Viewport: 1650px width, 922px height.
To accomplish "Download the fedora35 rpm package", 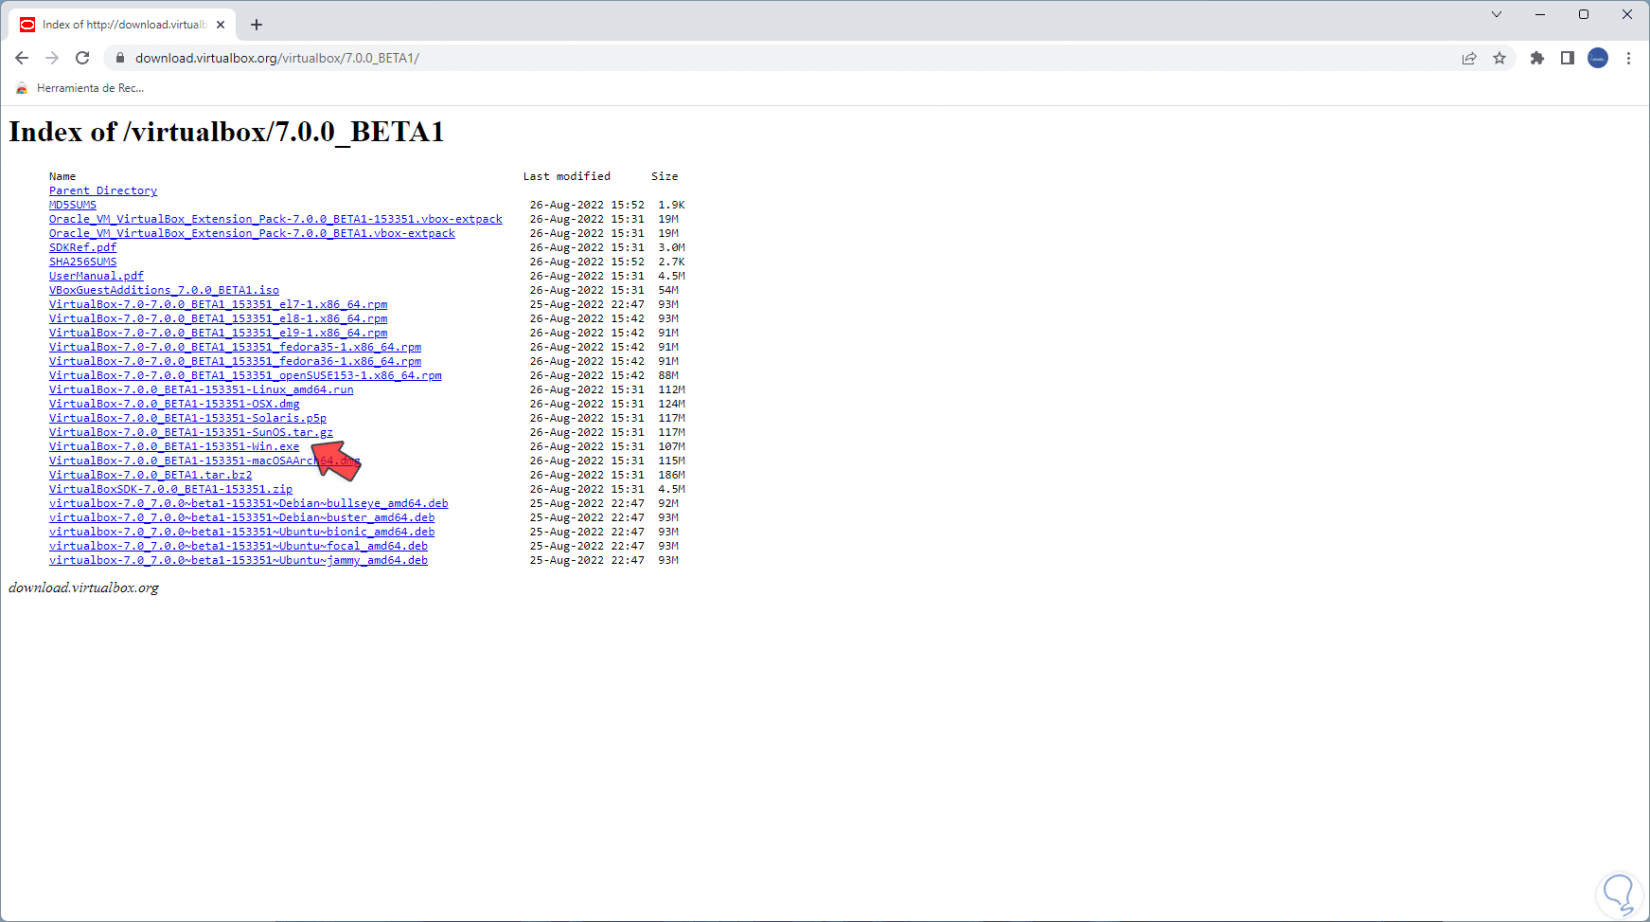I will click(x=235, y=347).
